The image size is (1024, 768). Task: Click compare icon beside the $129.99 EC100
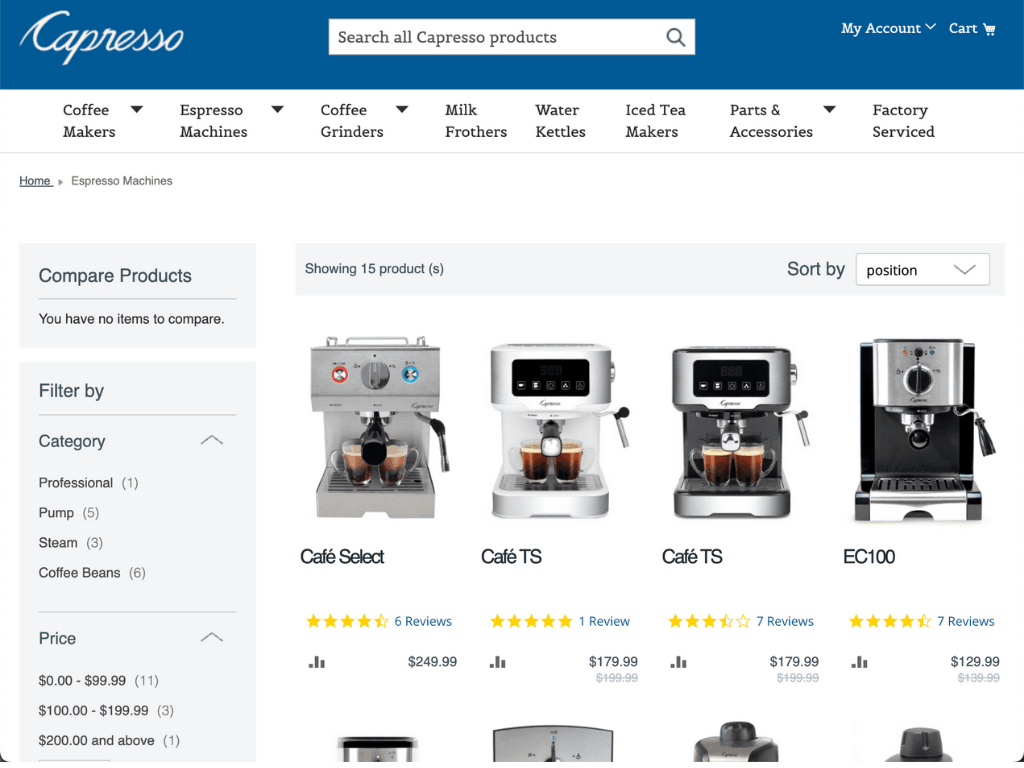tap(859, 662)
